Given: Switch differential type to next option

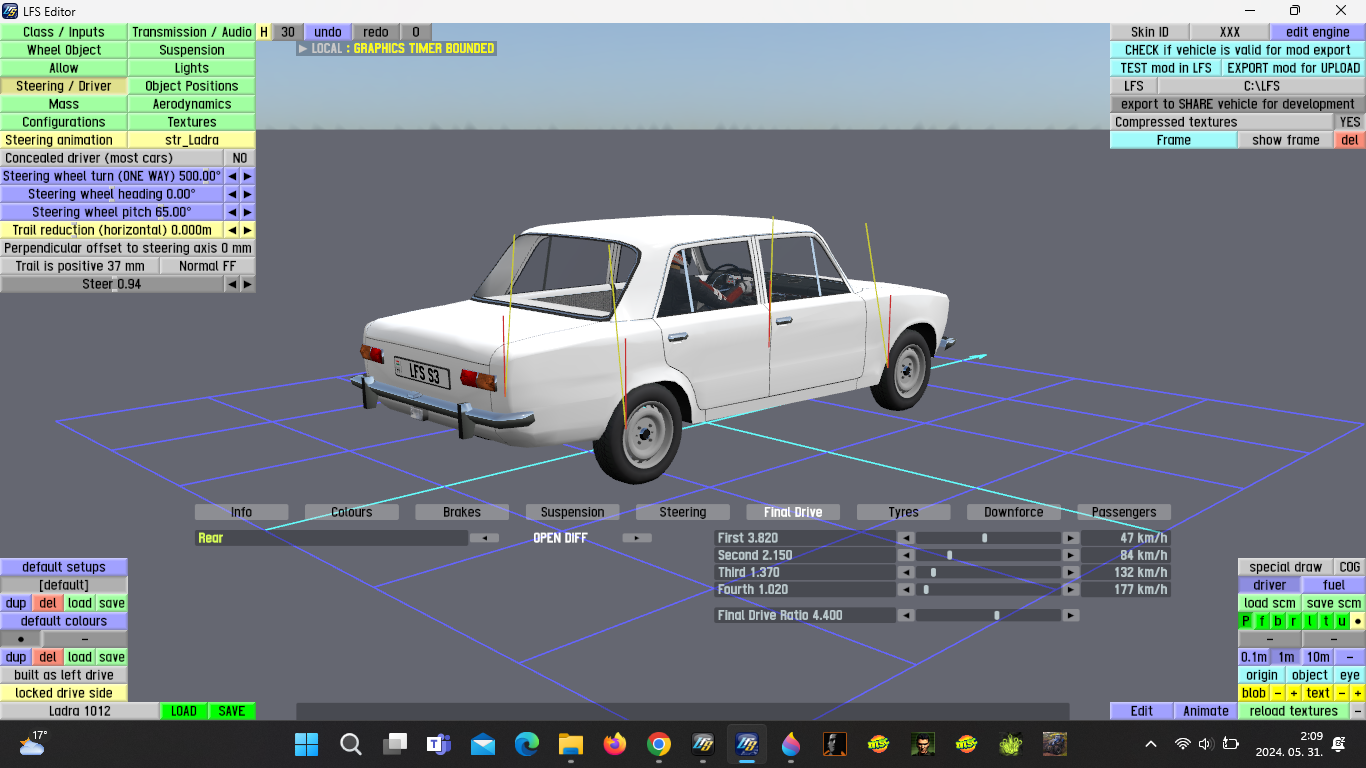Looking at the screenshot, I should [x=637, y=538].
